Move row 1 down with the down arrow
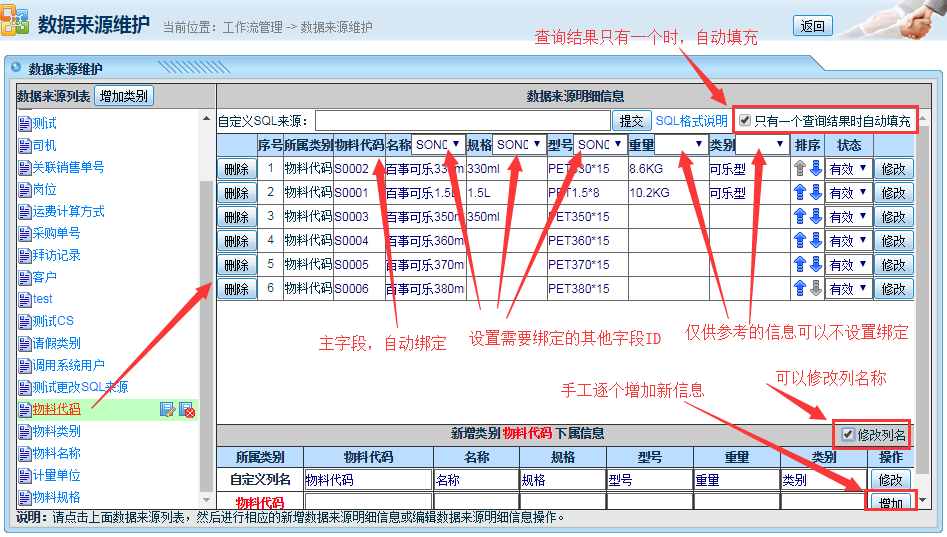This screenshot has height=537, width=947. tap(815, 169)
